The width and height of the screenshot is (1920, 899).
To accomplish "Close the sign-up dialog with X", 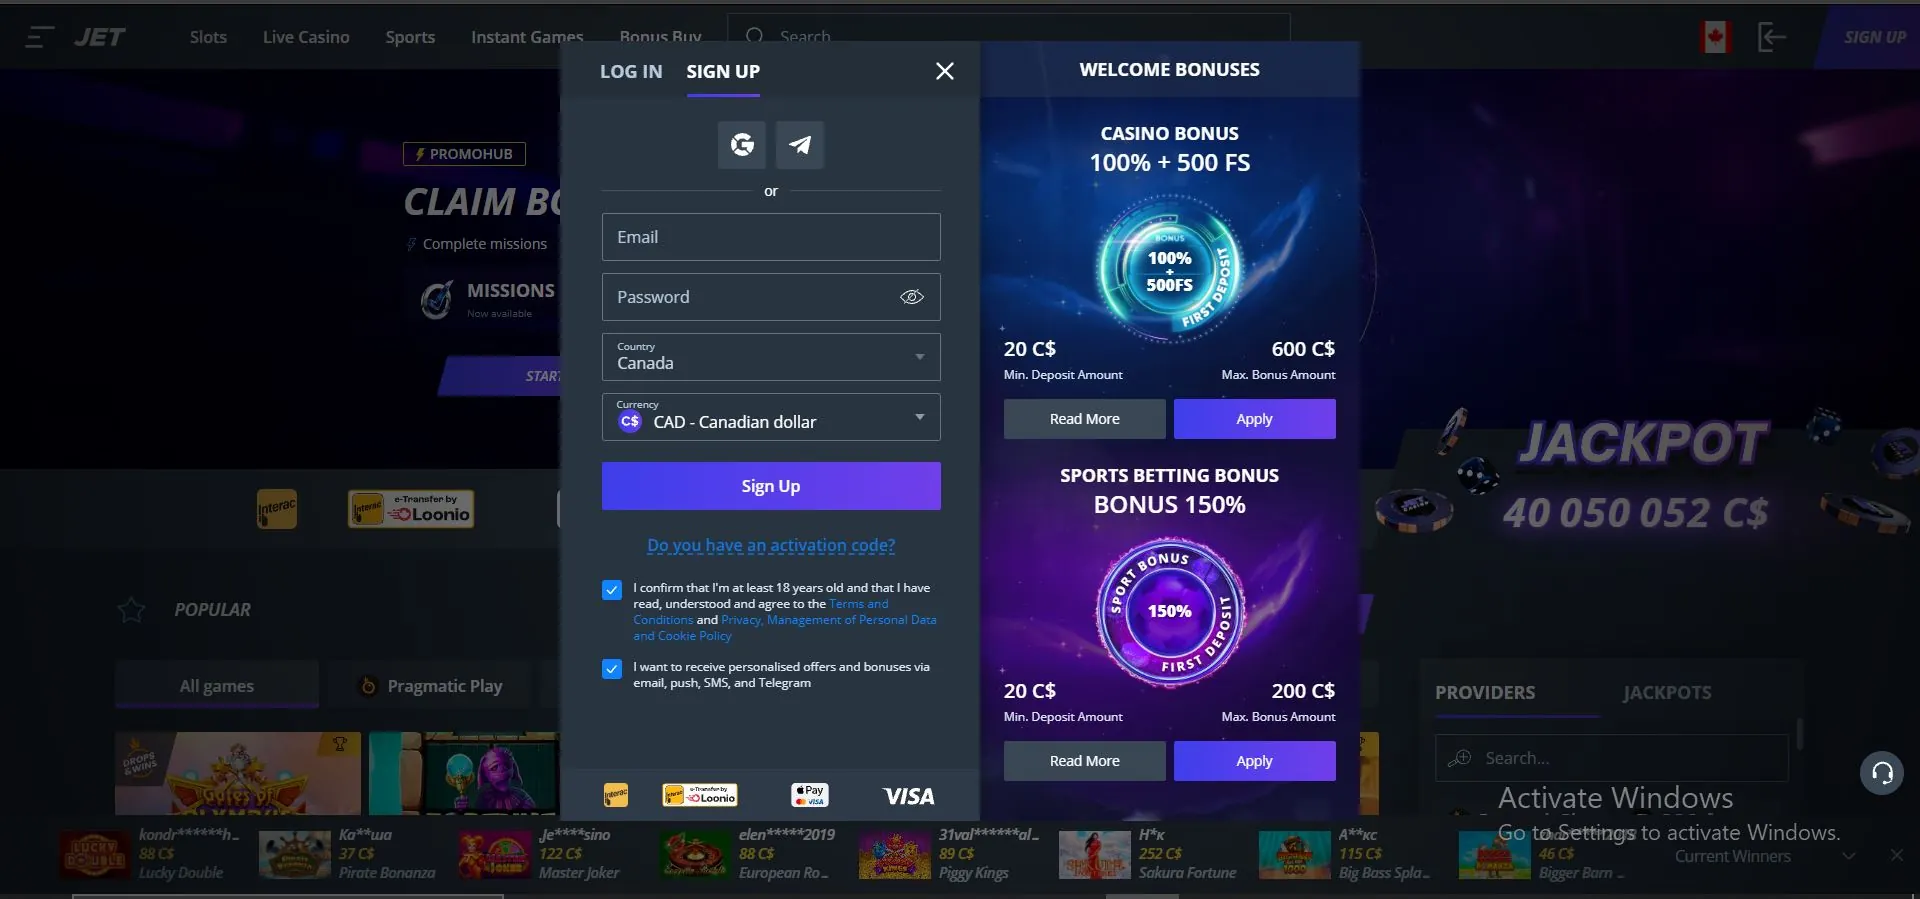I will 944,71.
